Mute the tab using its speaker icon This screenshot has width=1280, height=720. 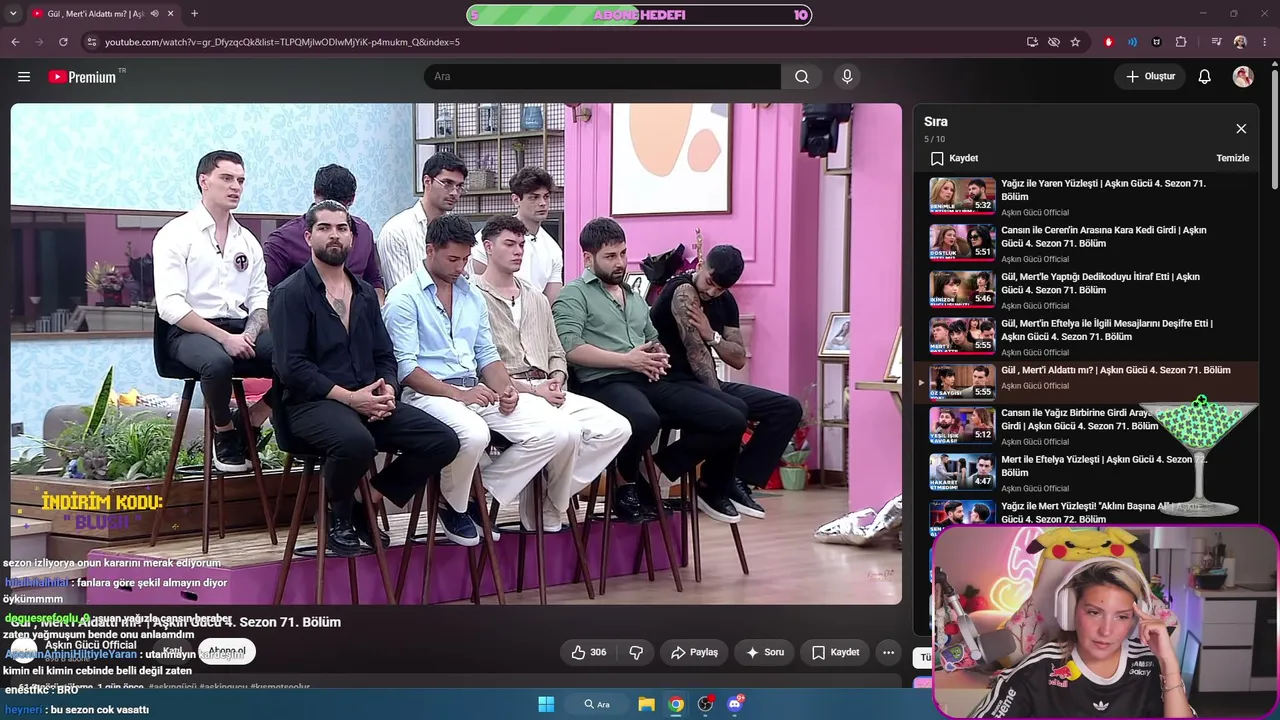tap(154, 14)
